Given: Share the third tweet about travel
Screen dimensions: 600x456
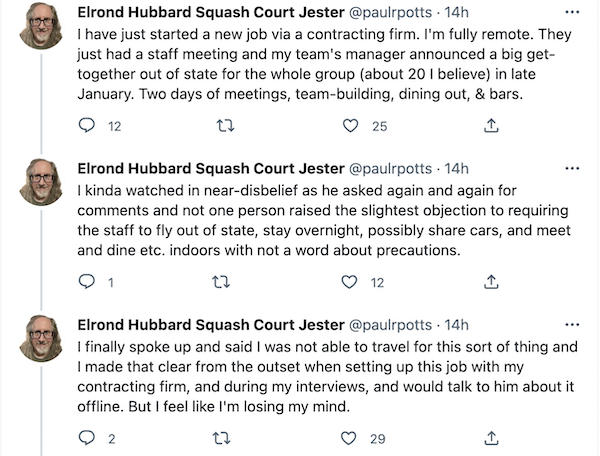Looking at the screenshot, I should coord(491,438).
